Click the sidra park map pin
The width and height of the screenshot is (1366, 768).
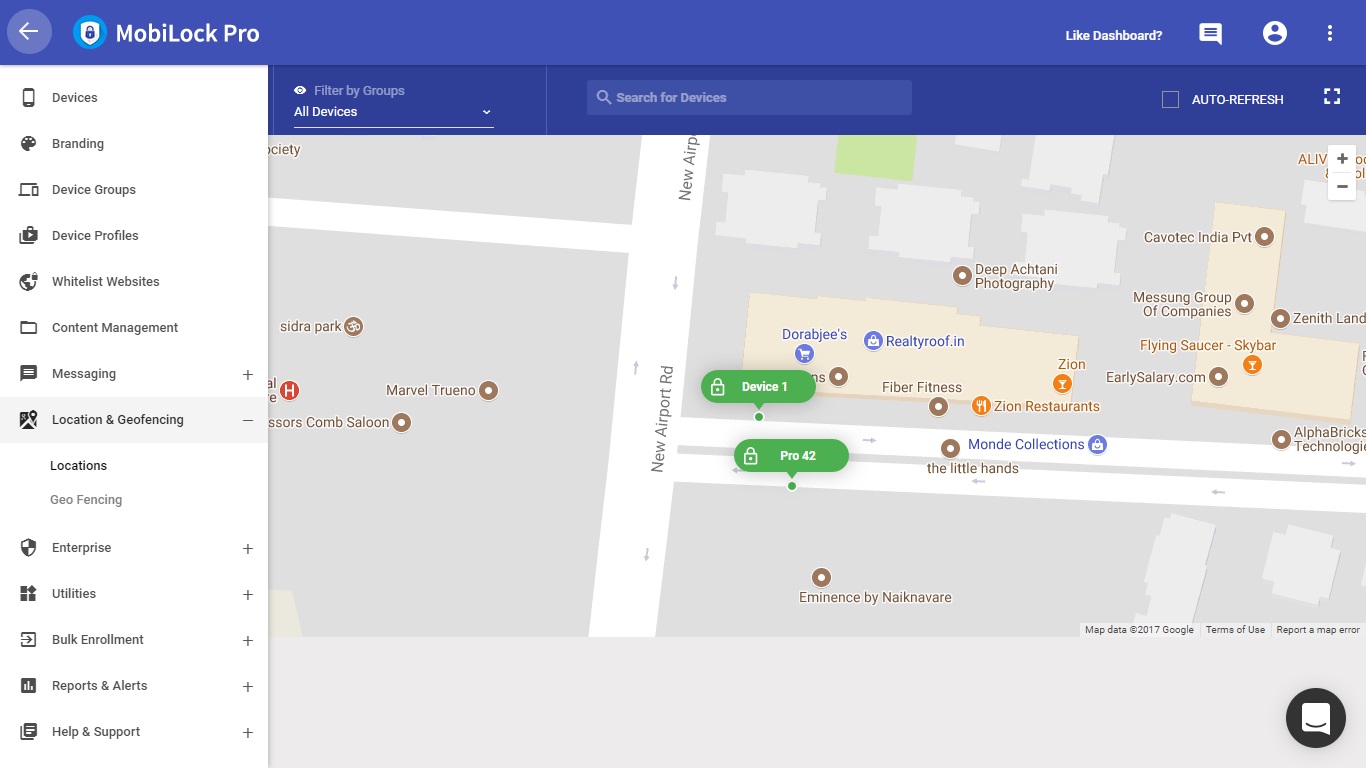(x=353, y=326)
